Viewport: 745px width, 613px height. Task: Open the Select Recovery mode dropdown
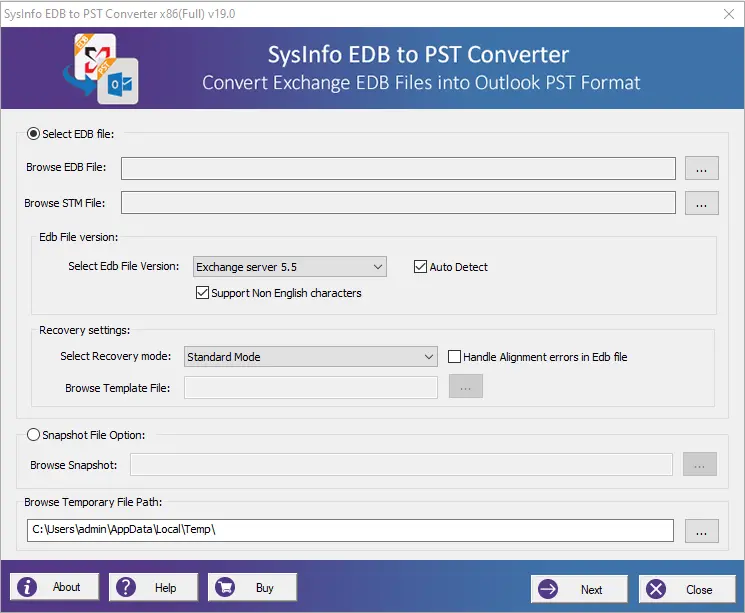(x=311, y=357)
